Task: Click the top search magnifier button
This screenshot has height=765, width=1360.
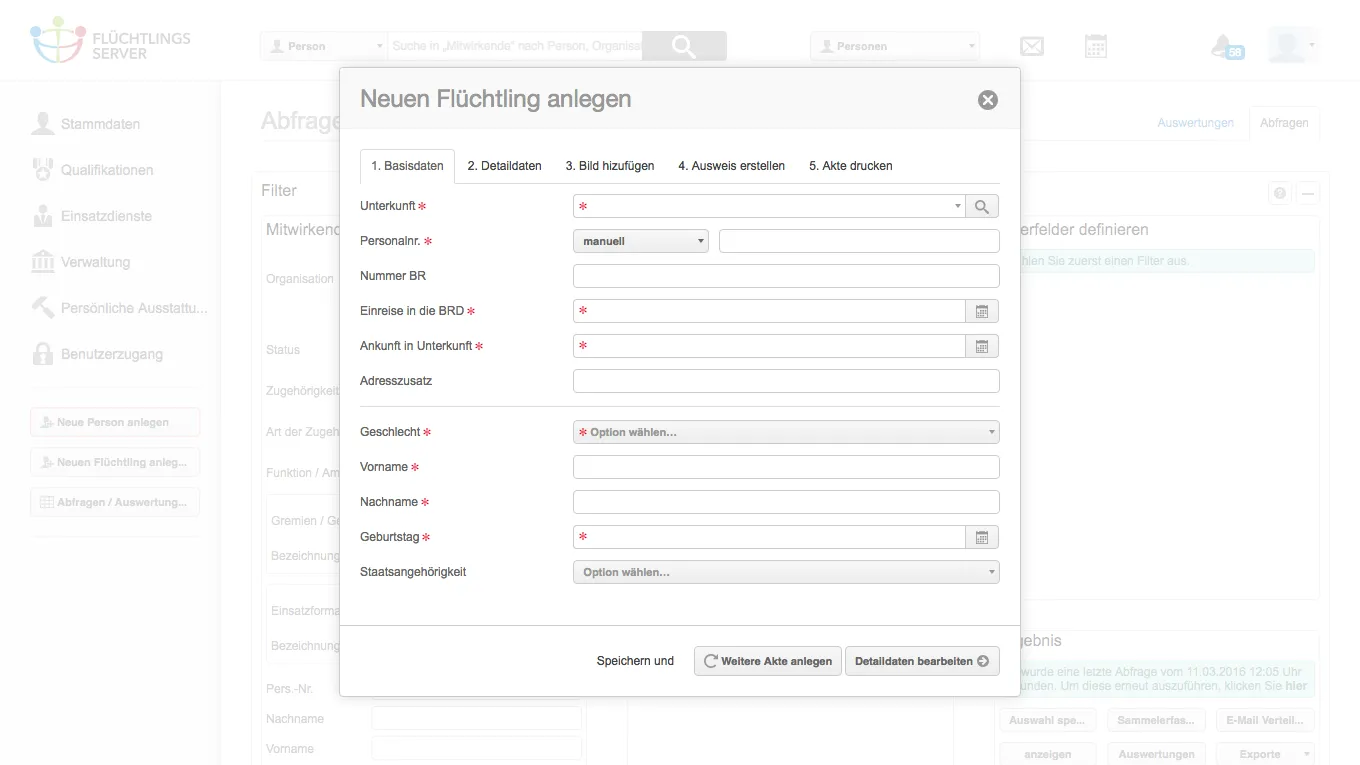Action: (684, 46)
